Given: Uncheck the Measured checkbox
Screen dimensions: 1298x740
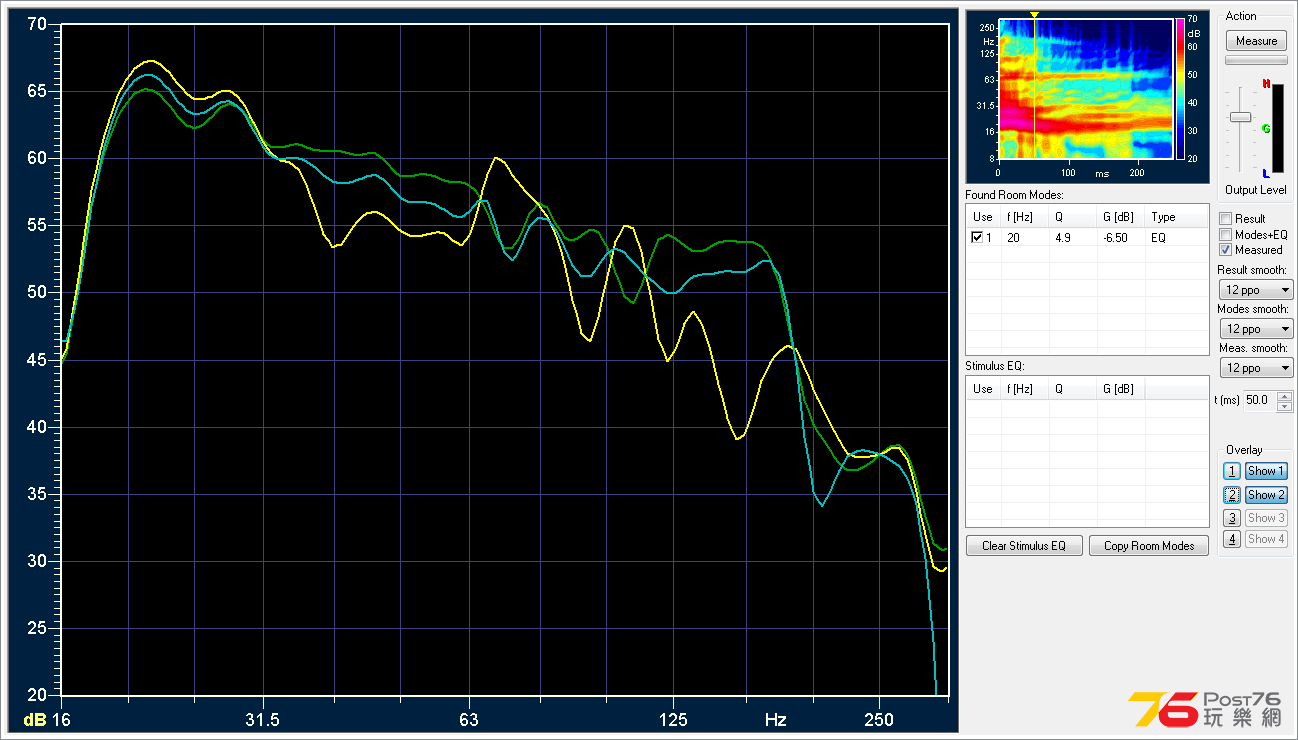Looking at the screenshot, I should click(x=1226, y=250).
